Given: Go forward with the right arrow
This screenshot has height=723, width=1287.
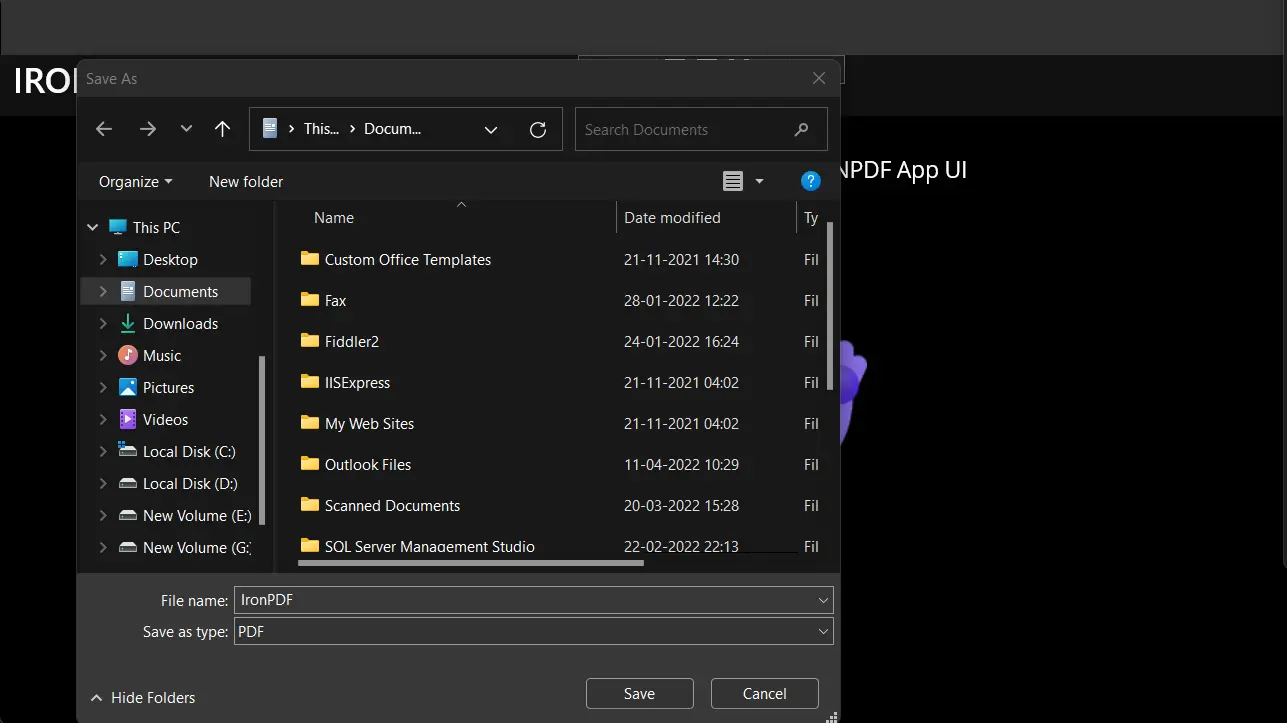Looking at the screenshot, I should 148,129.
